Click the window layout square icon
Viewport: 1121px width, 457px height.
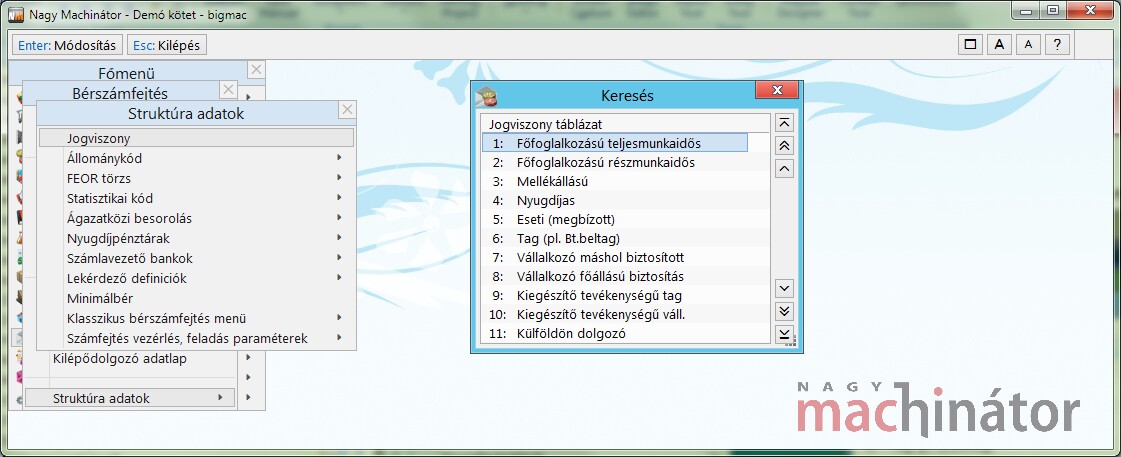pos(970,44)
